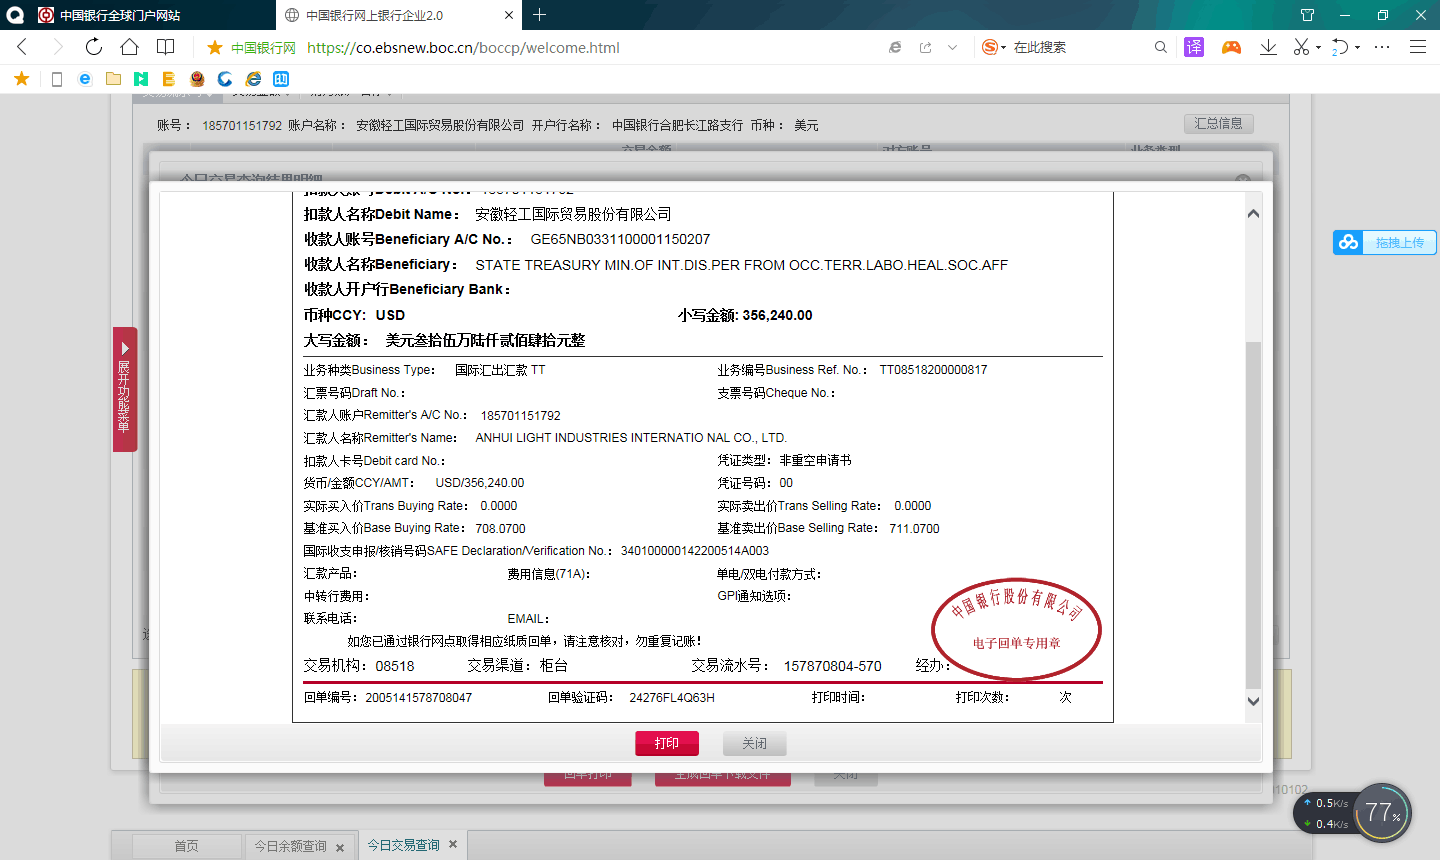This screenshot has width=1440, height=860.
Task: Open the browser hamburger main menu
Action: pos(1417,47)
